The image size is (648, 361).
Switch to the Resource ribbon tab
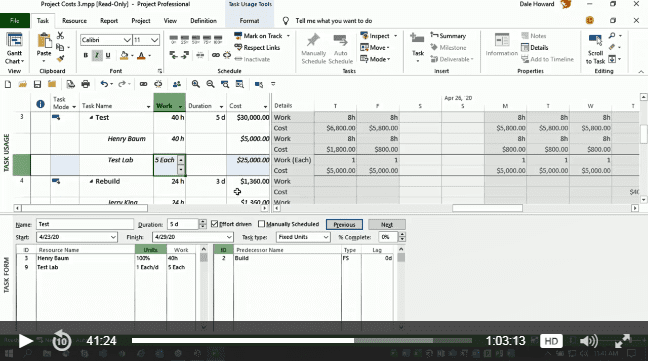[74, 21]
